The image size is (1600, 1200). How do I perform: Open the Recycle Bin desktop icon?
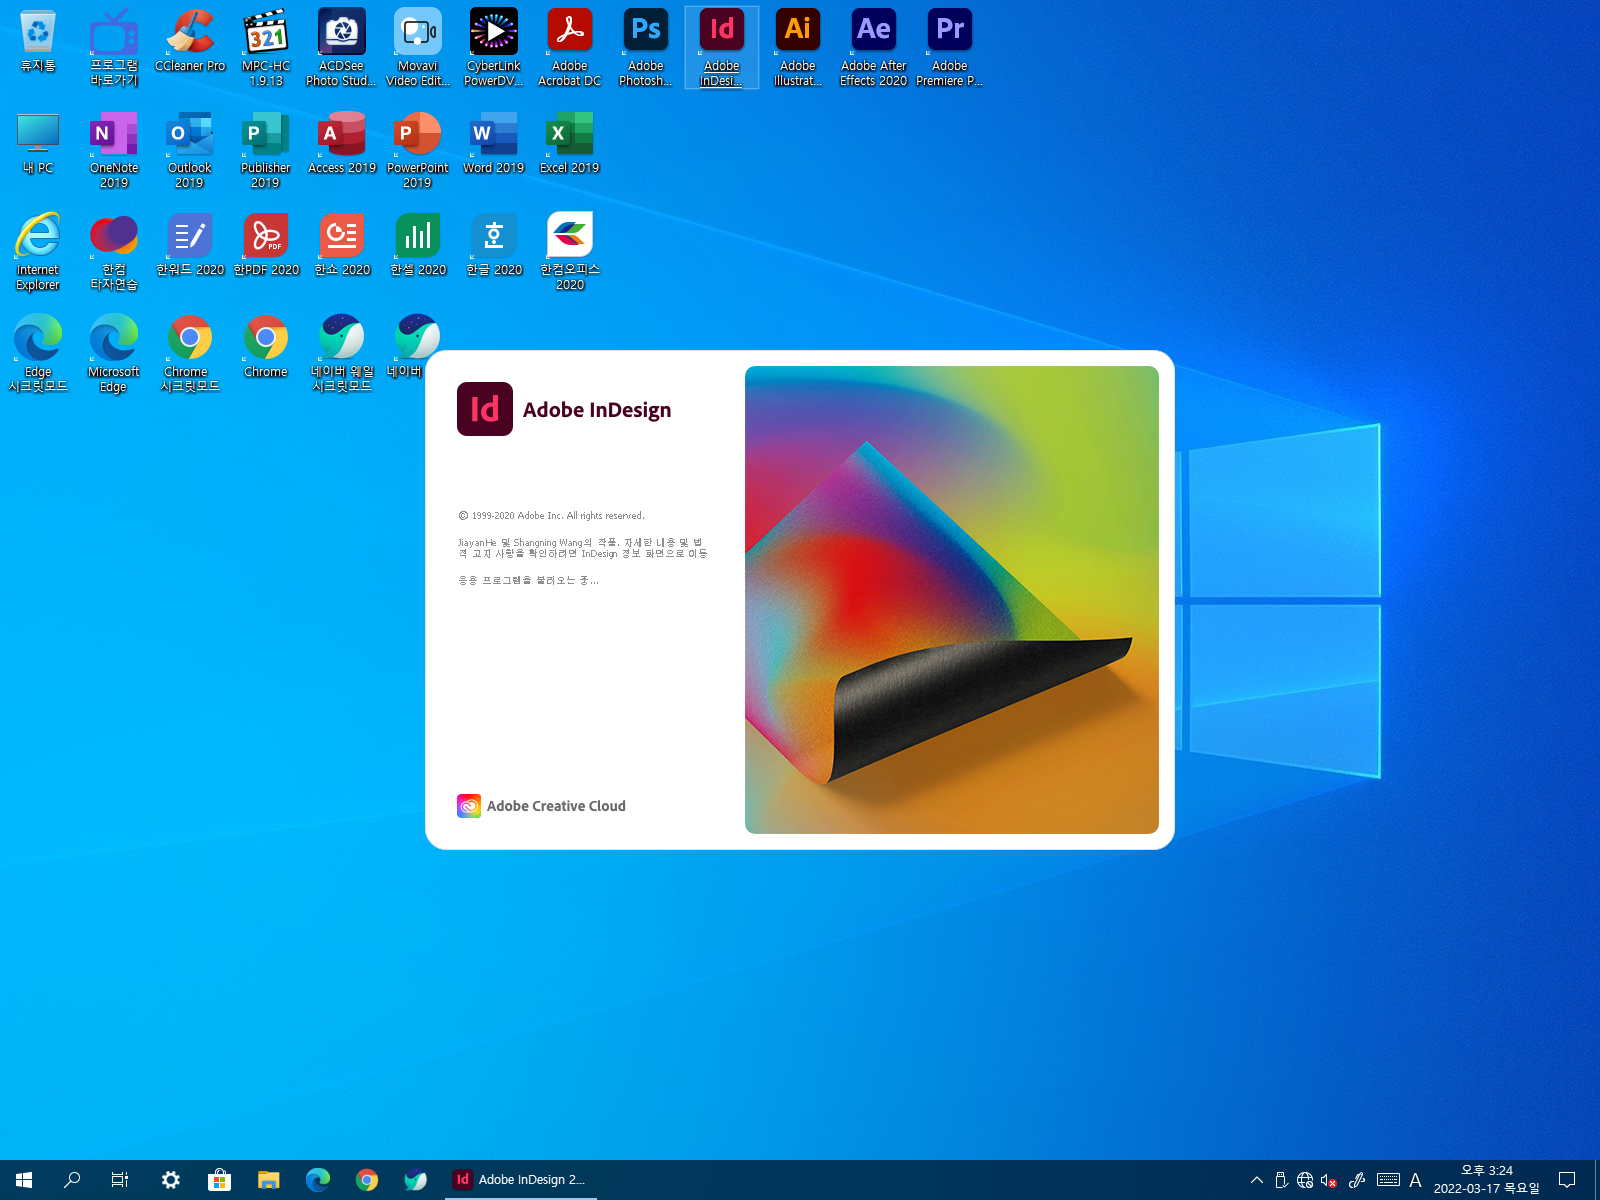[x=38, y=42]
